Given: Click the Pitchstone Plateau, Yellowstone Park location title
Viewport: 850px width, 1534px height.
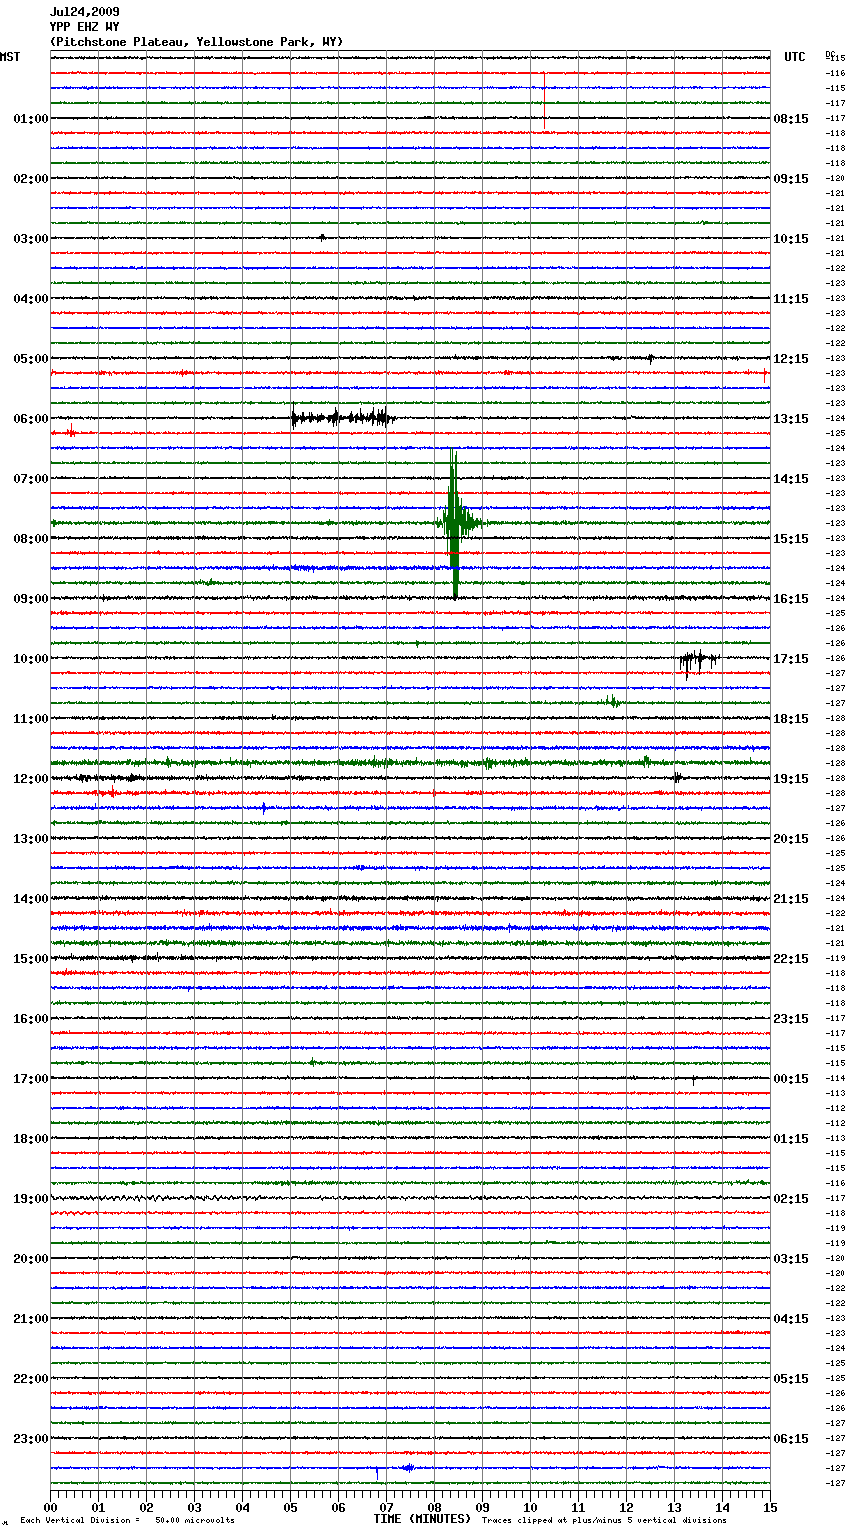Looking at the screenshot, I should pos(196,42).
